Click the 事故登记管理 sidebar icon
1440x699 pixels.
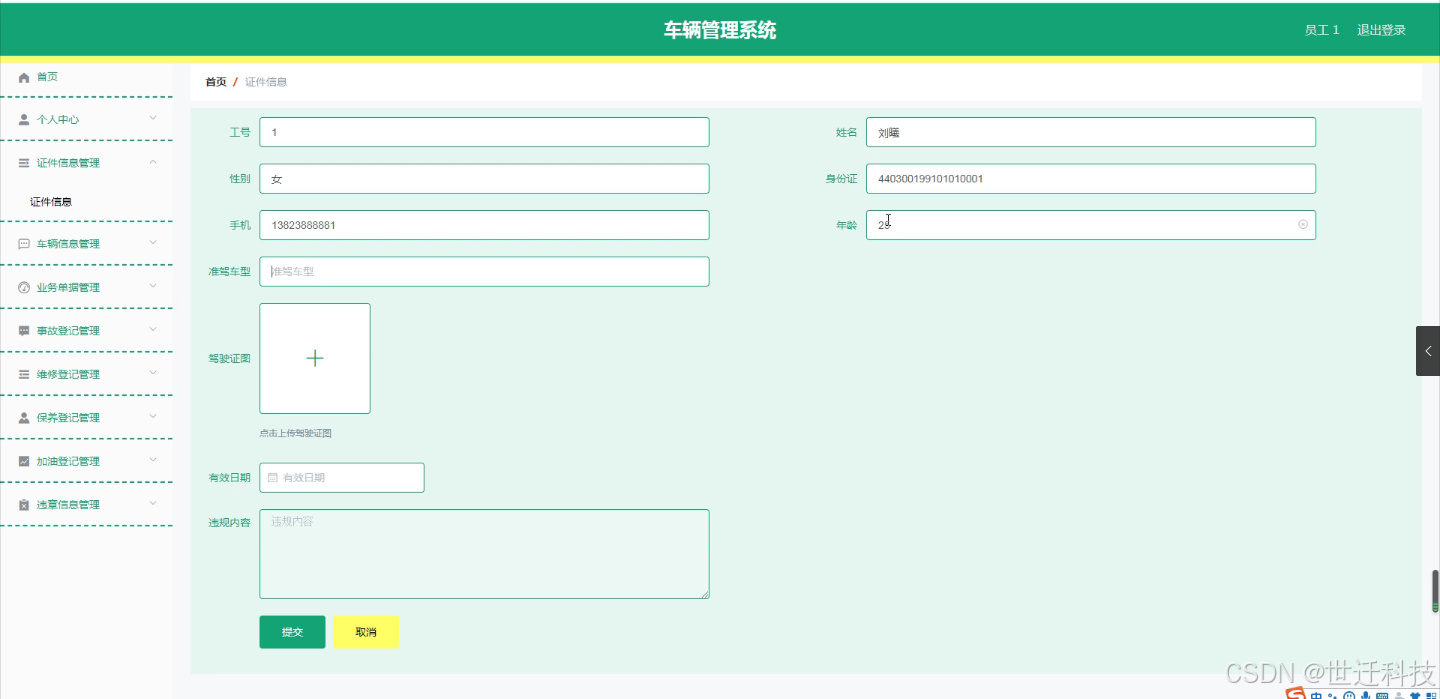click(x=23, y=330)
